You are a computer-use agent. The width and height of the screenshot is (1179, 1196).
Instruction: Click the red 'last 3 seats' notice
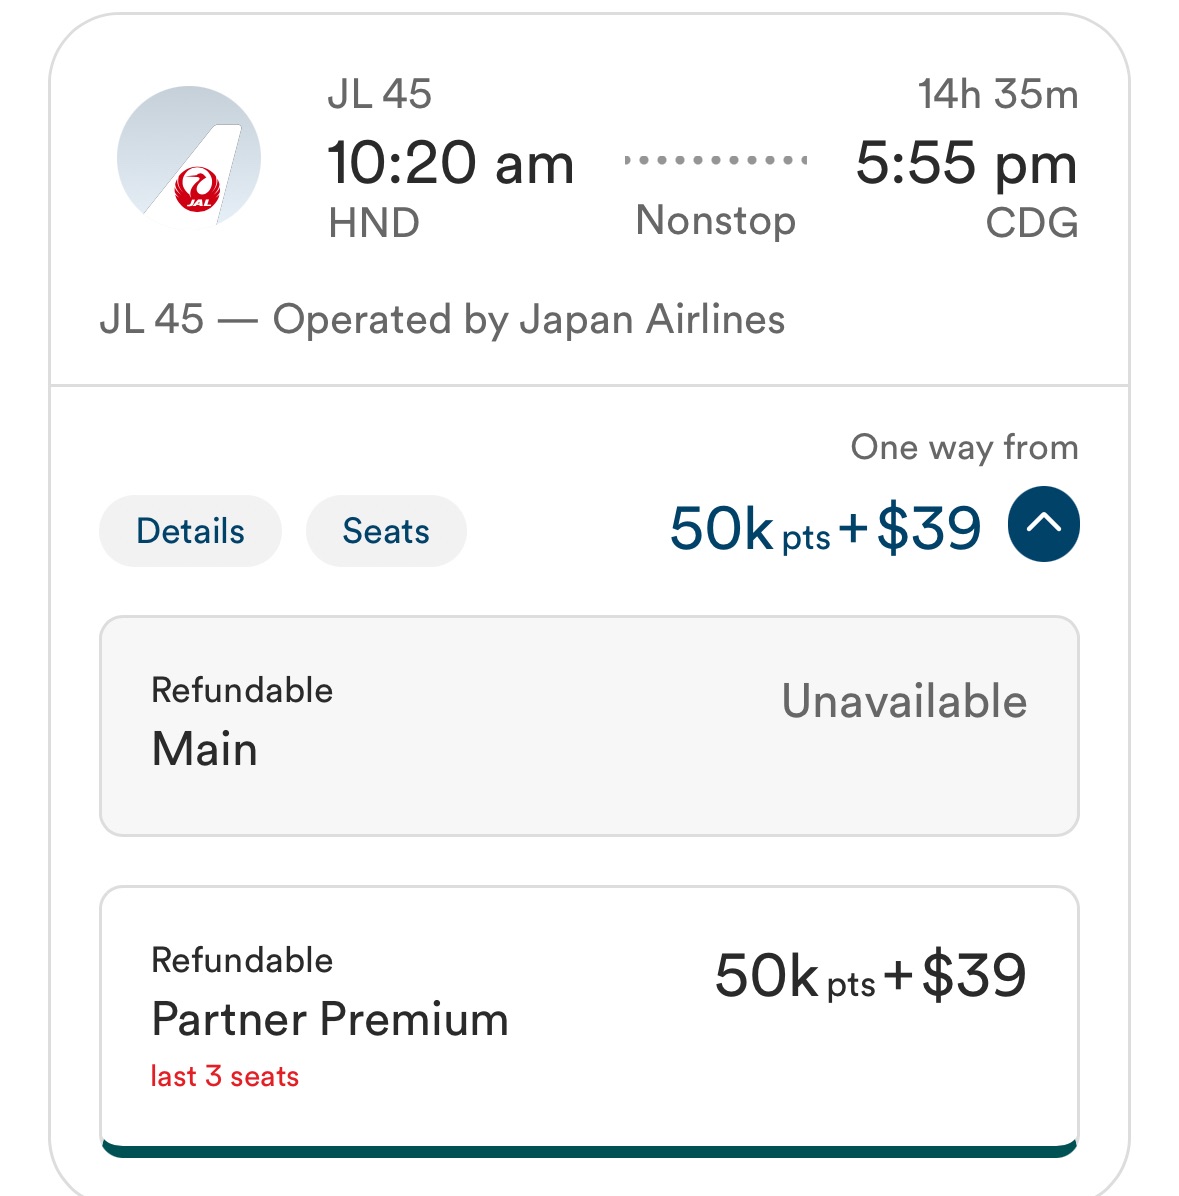(x=225, y=1077)
